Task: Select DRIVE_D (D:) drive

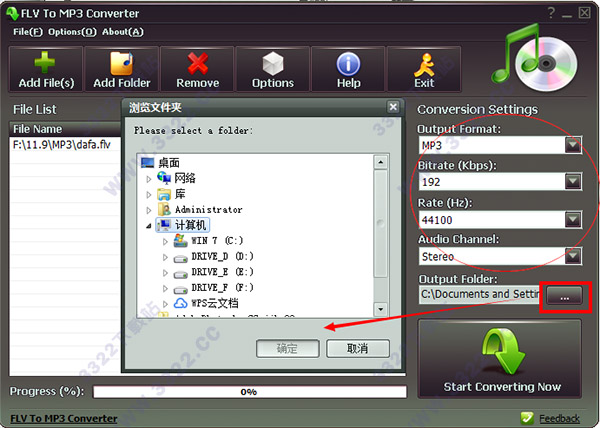Action: pyautogui.click(x=222, y=256)
